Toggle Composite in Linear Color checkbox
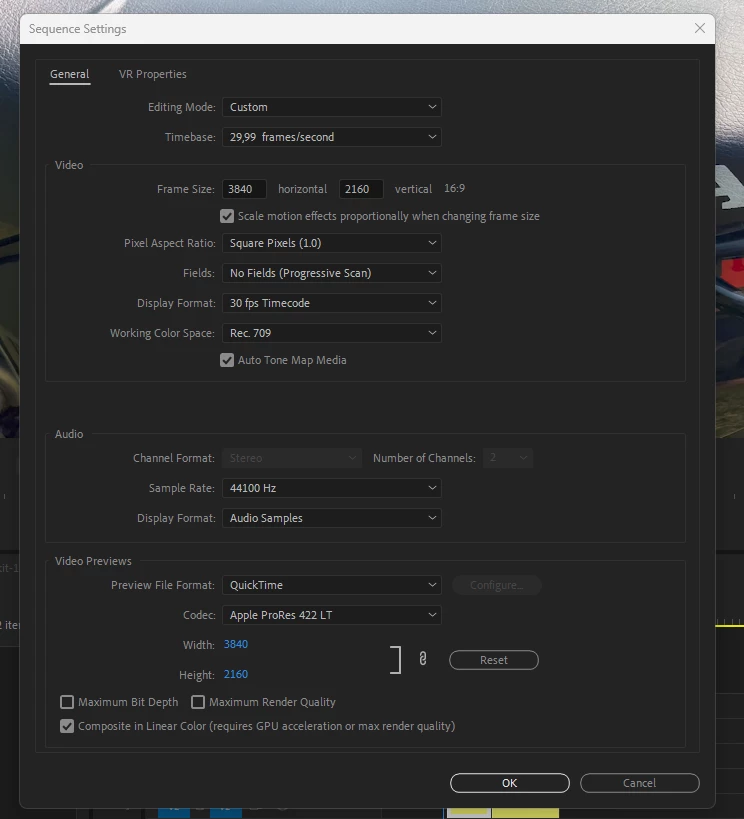 point(67,726)
